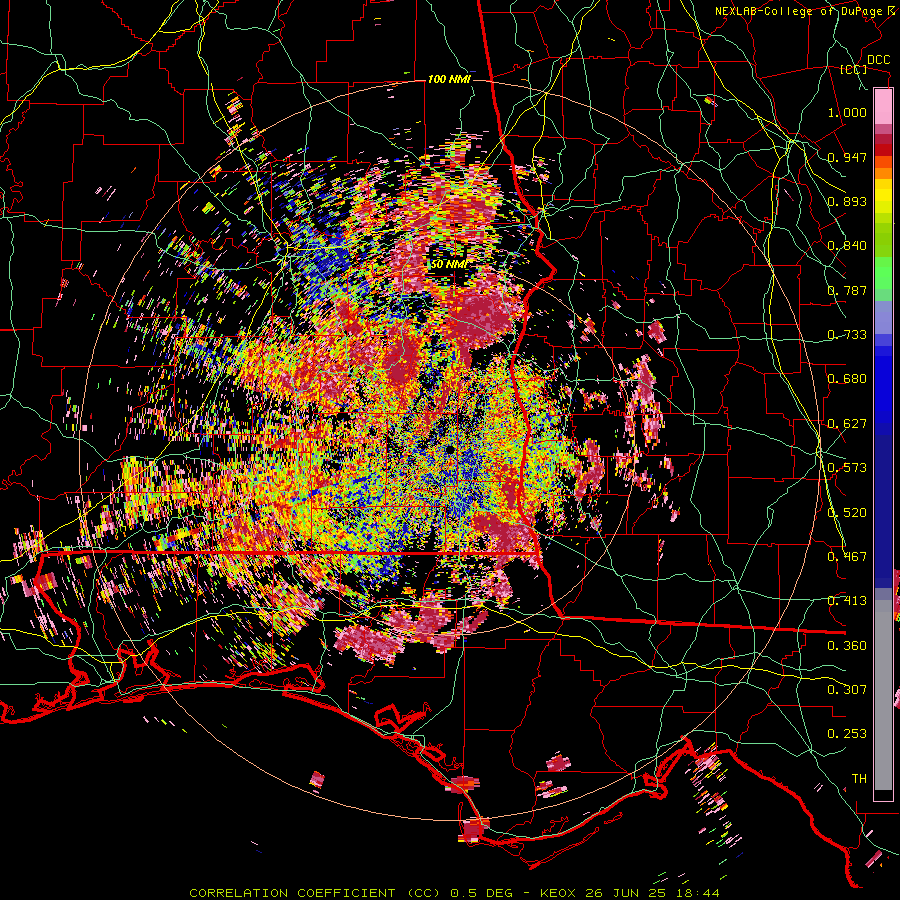Click the TH threshold label on legend
This screenshot has width=900, height=900.
[x=859, y=779]
